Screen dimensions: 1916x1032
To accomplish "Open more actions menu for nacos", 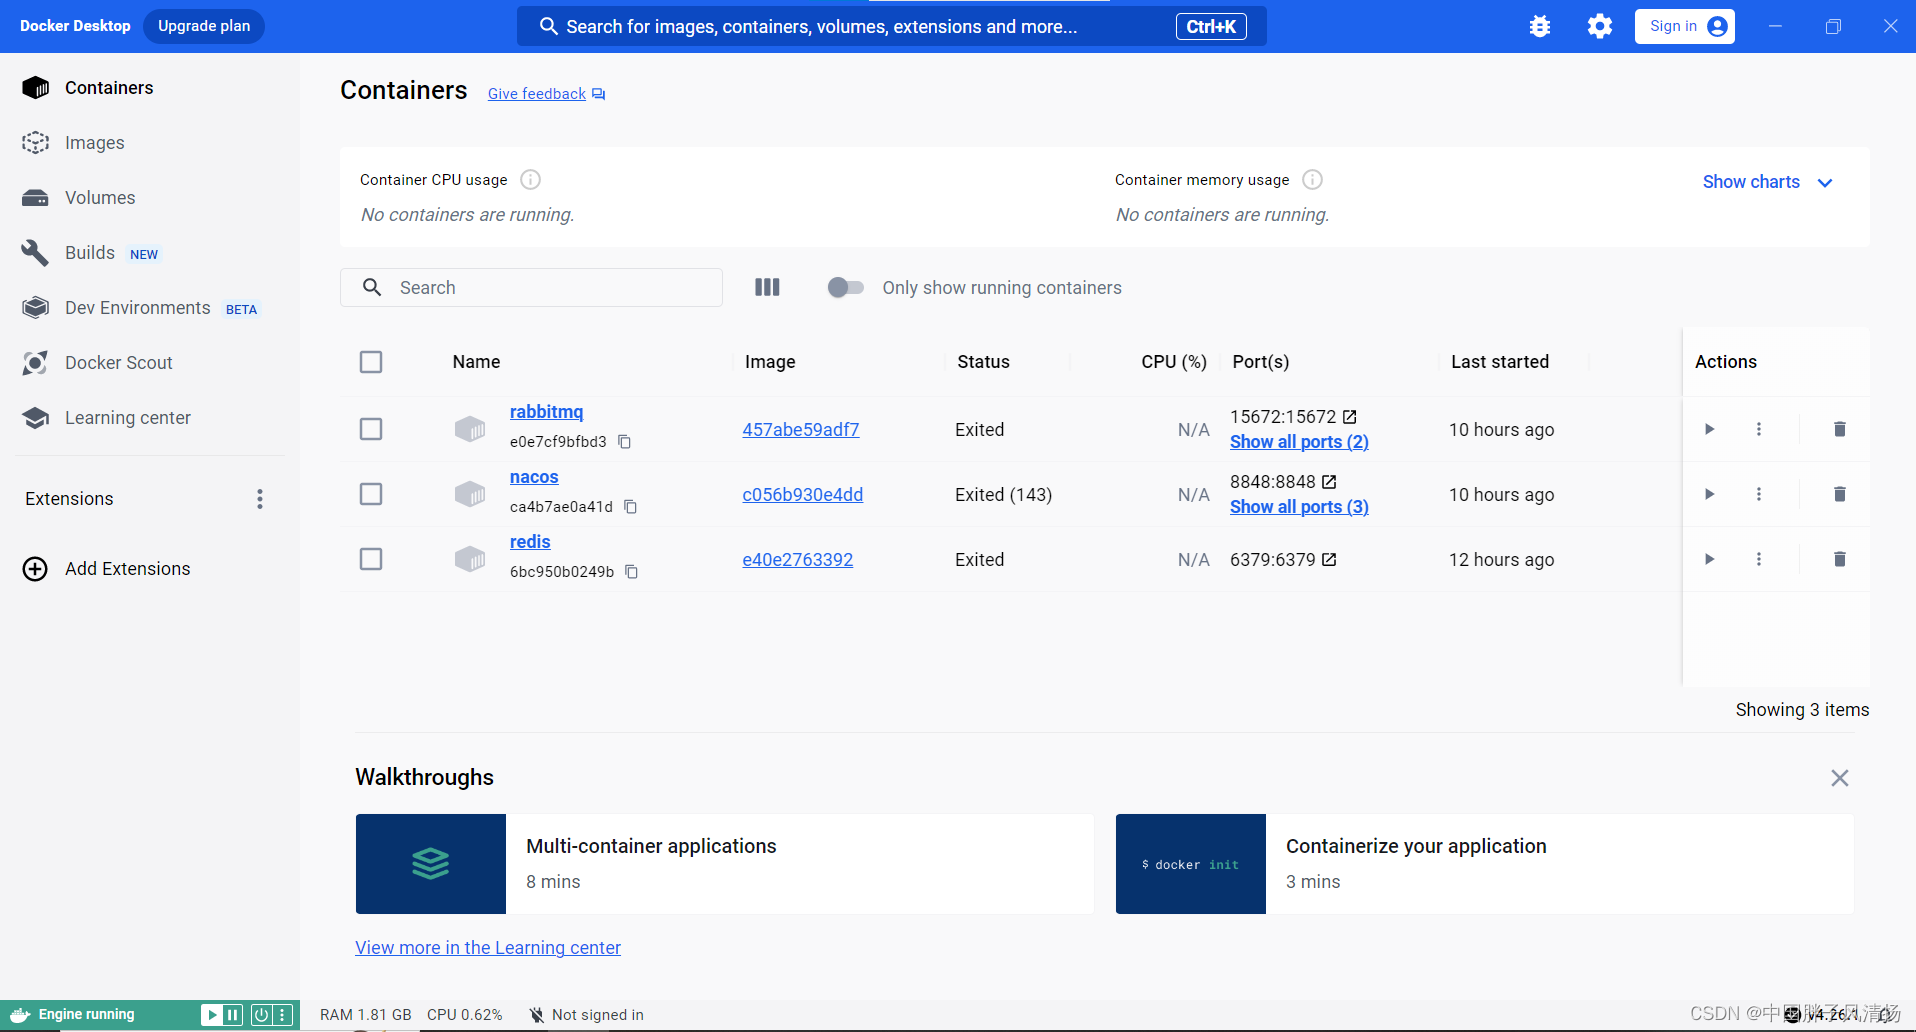I will (x=1759, y=494).
